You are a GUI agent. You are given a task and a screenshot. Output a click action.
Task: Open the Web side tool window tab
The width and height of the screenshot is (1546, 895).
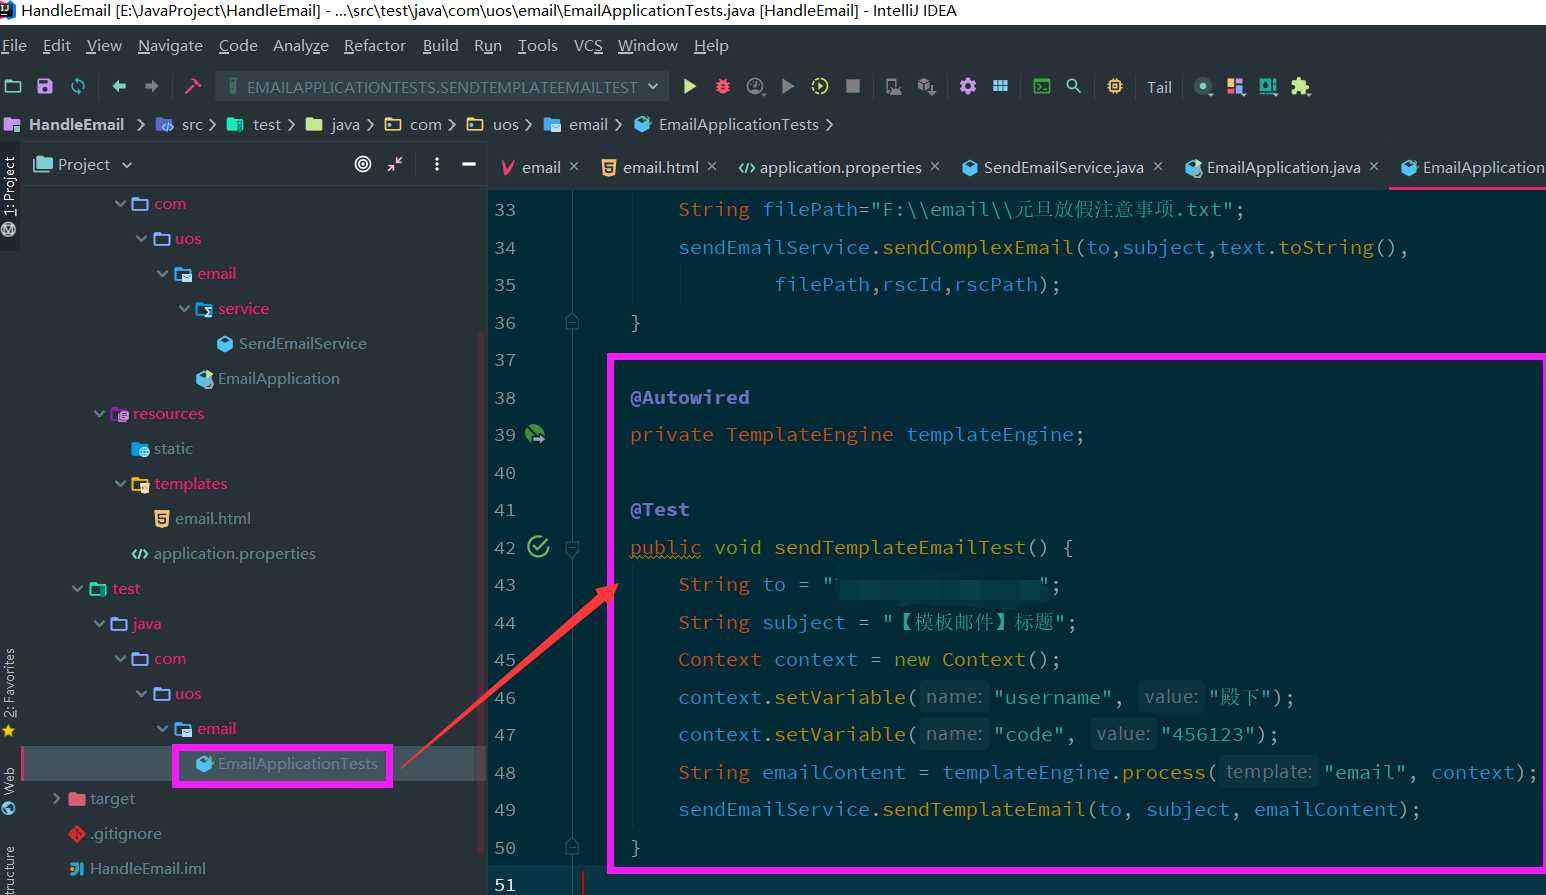[9, 791]
